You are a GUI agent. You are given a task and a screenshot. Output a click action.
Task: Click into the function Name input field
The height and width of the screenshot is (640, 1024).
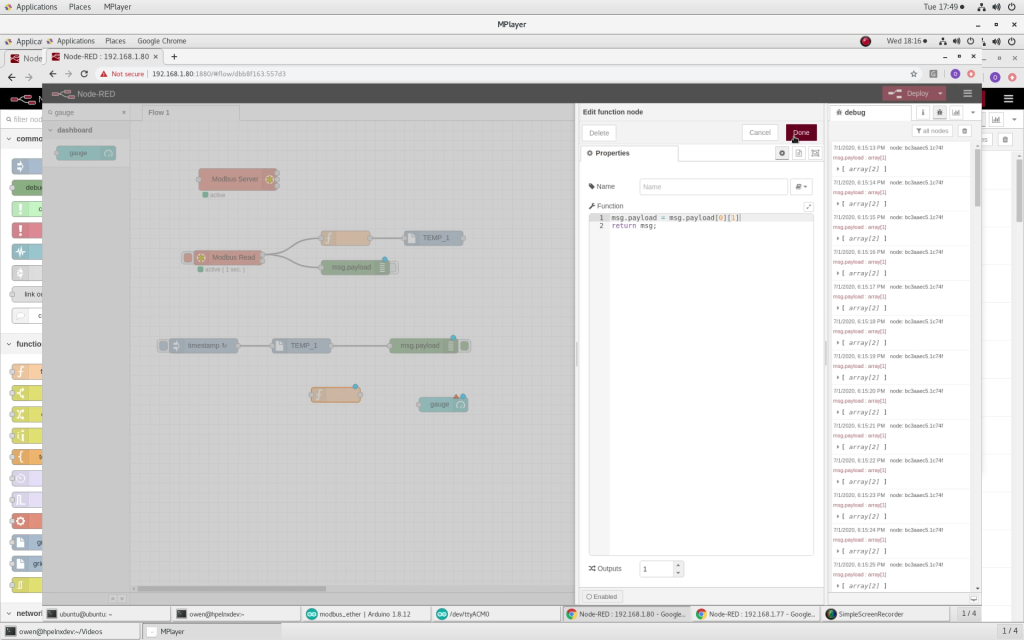coord(713,187)
